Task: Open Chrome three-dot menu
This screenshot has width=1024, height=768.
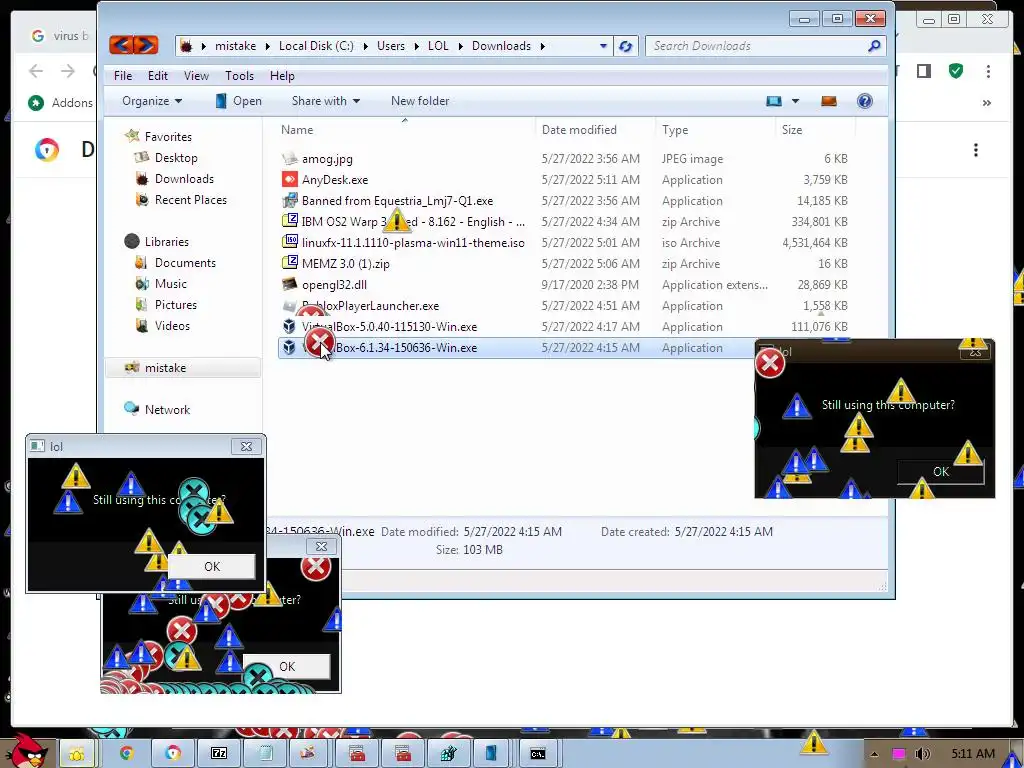Action: click(x=988, y=71)
